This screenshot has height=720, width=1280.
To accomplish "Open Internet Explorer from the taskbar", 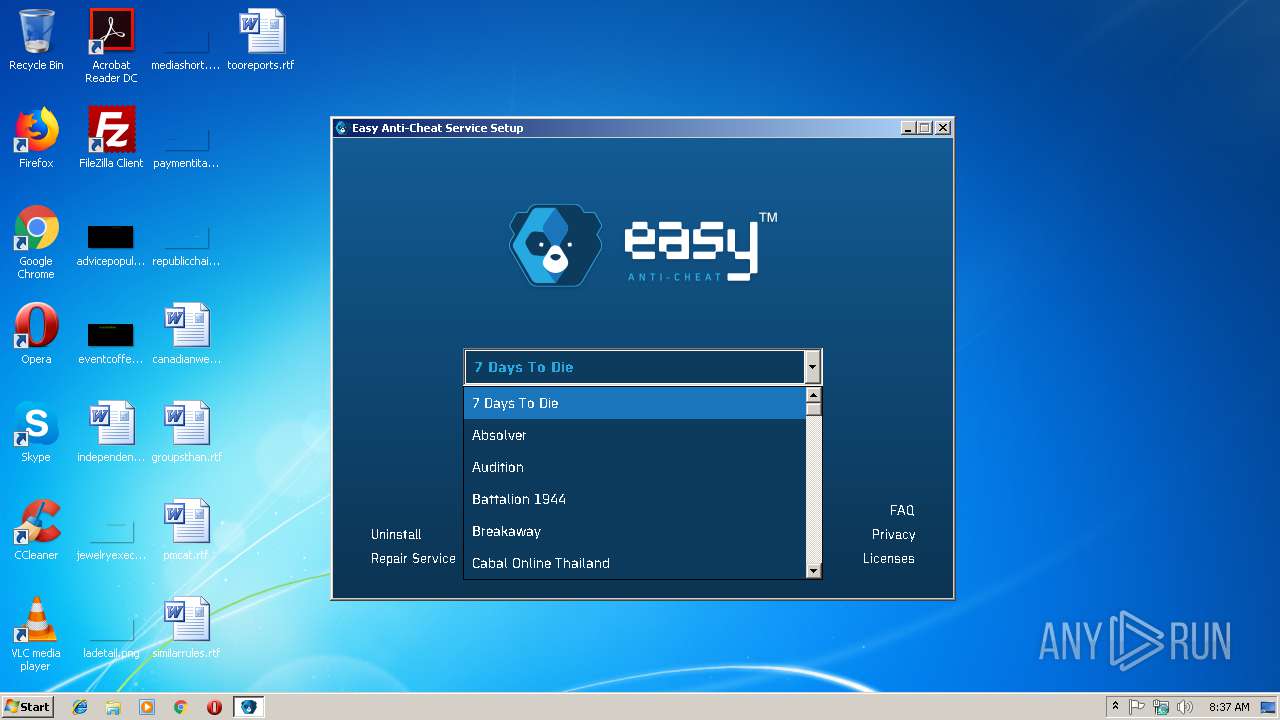I will [x=80, y=707].
